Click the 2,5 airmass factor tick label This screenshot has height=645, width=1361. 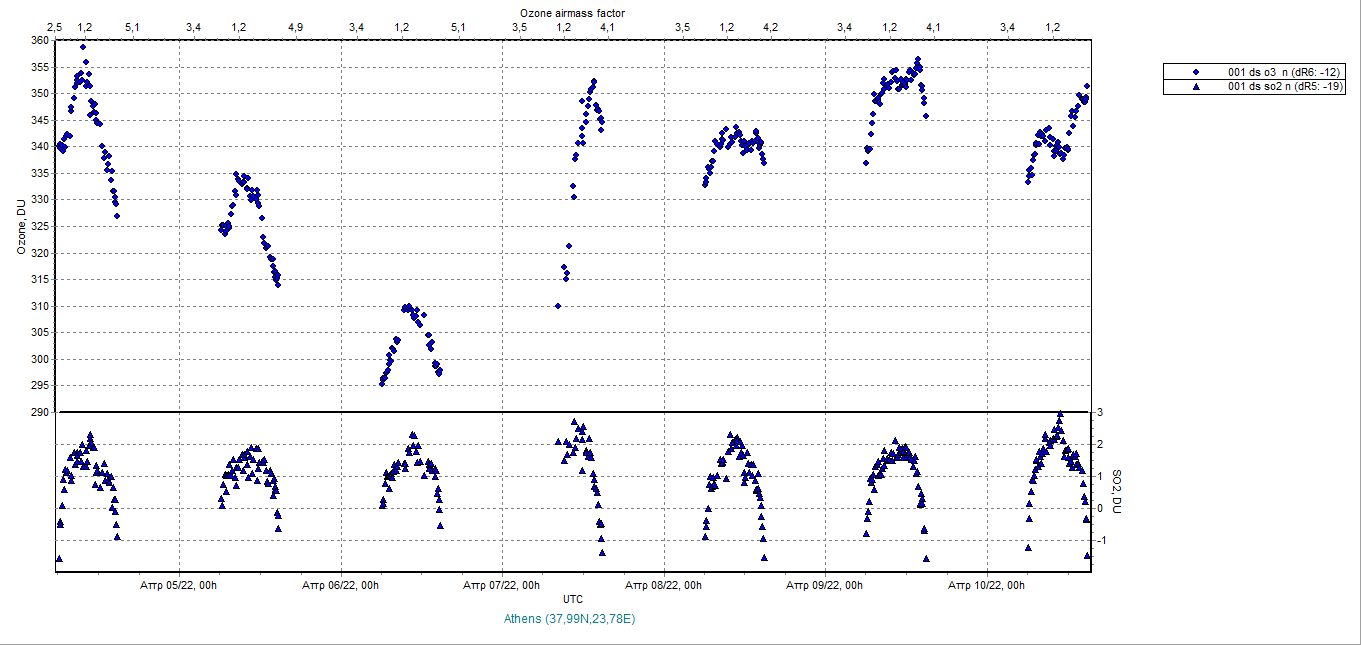coord(56,27)
